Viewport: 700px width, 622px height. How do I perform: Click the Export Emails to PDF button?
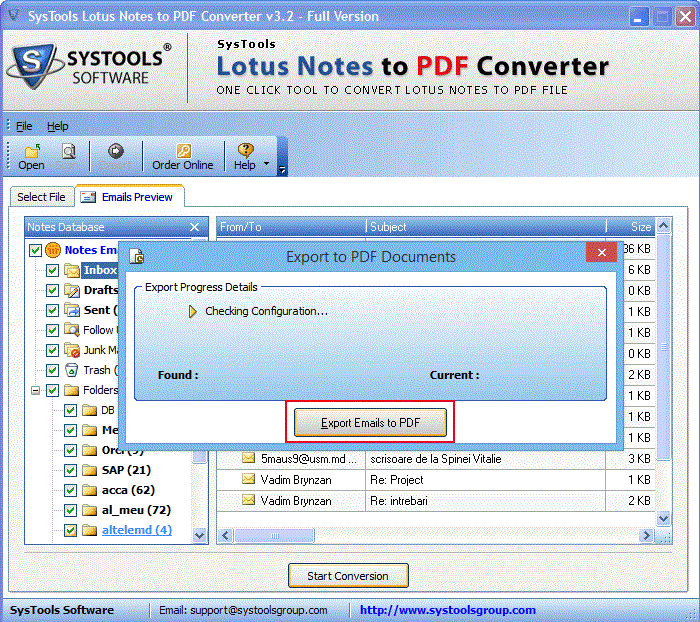(370, 422)
